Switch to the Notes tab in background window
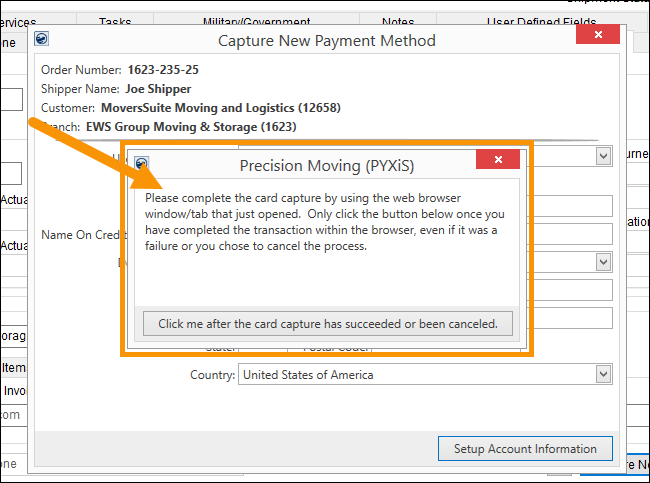Screen dimensions: 650x483 398,21
